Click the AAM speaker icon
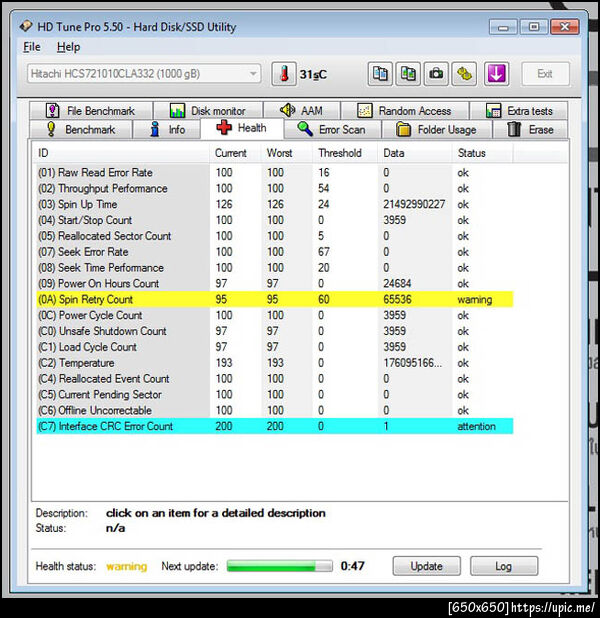 (x=287, y=110)
